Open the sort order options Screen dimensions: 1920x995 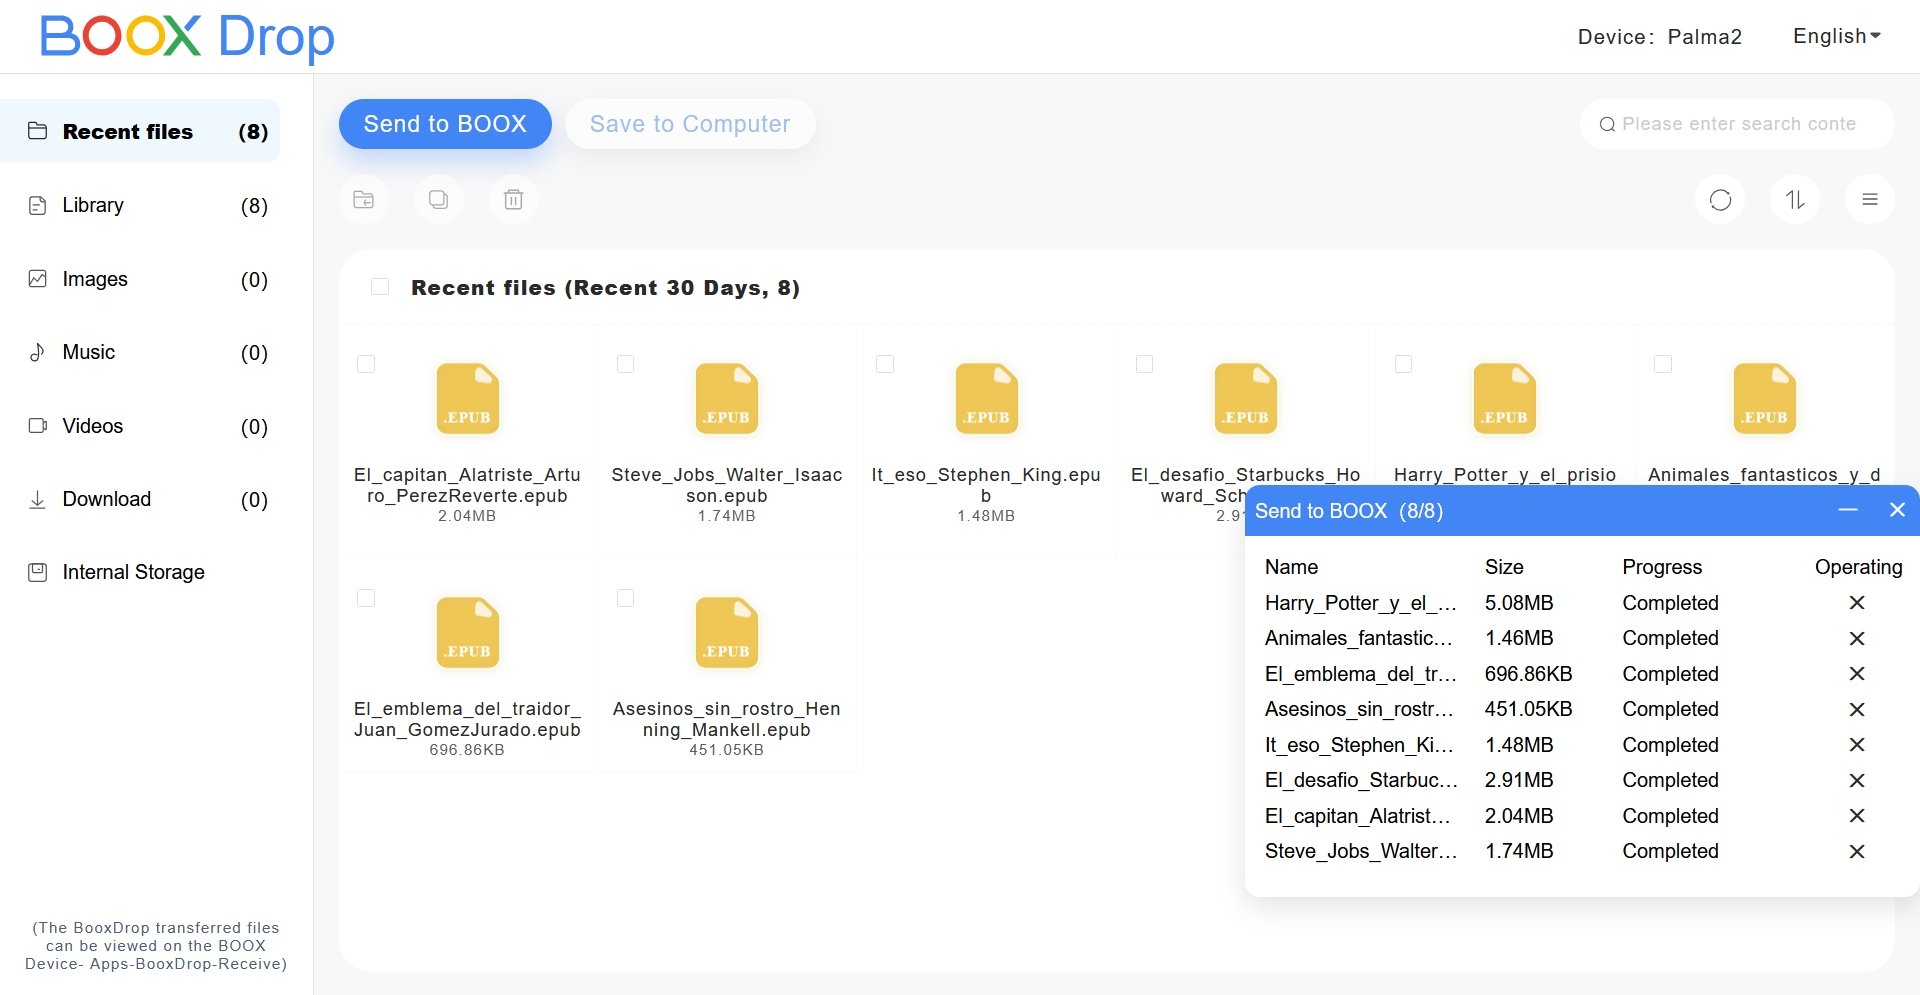click(1795, 199)
